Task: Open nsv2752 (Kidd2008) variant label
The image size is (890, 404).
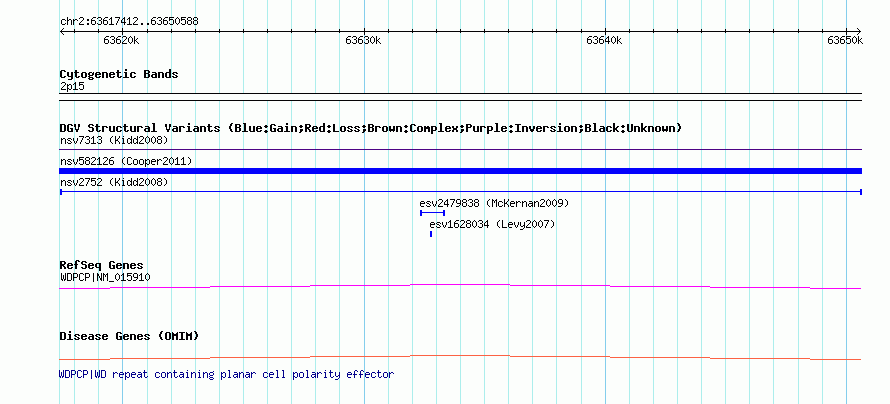Action: (x=114, y=182)
